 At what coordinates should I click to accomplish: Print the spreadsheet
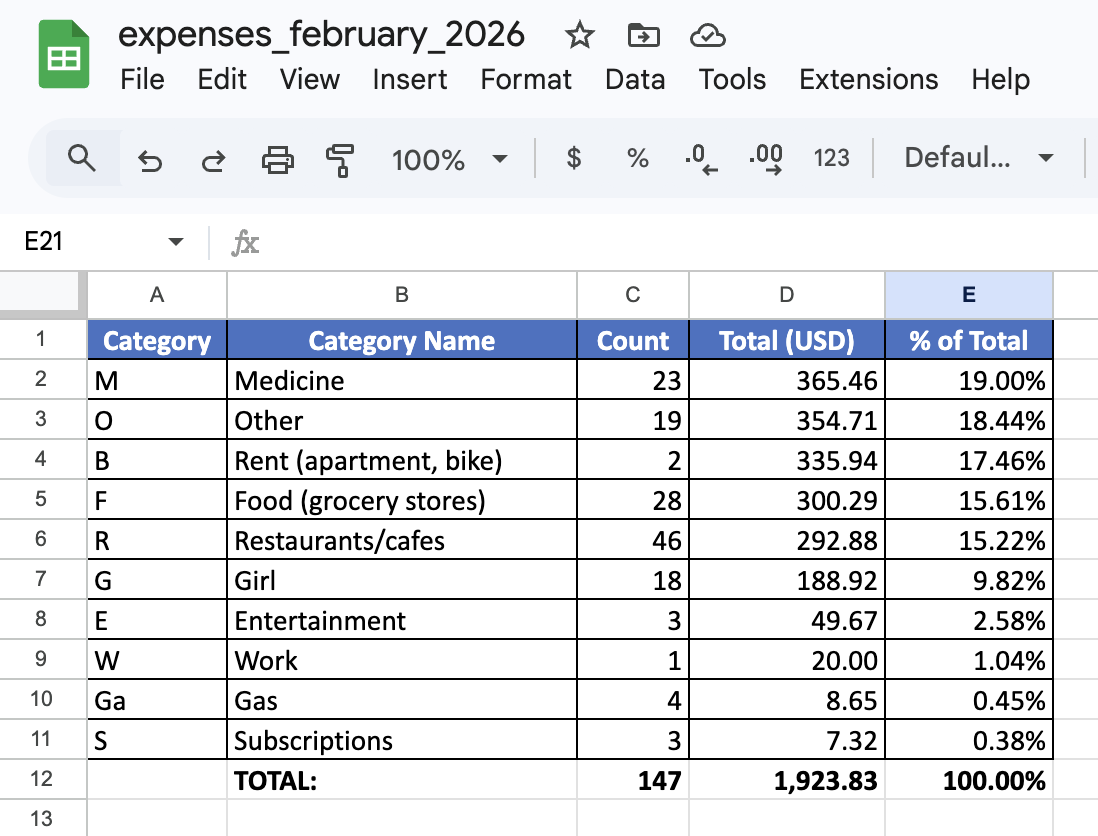[277, 160]
